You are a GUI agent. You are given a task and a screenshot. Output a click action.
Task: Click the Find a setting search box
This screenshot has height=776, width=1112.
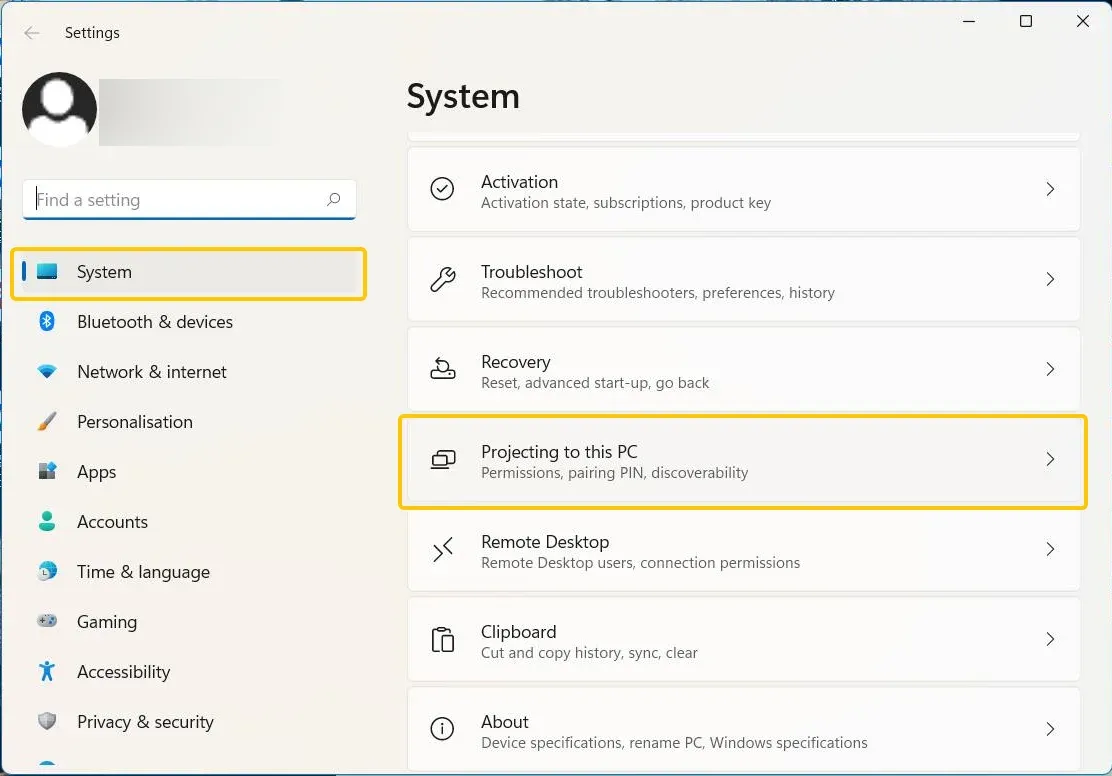click(x=189, y=199)
